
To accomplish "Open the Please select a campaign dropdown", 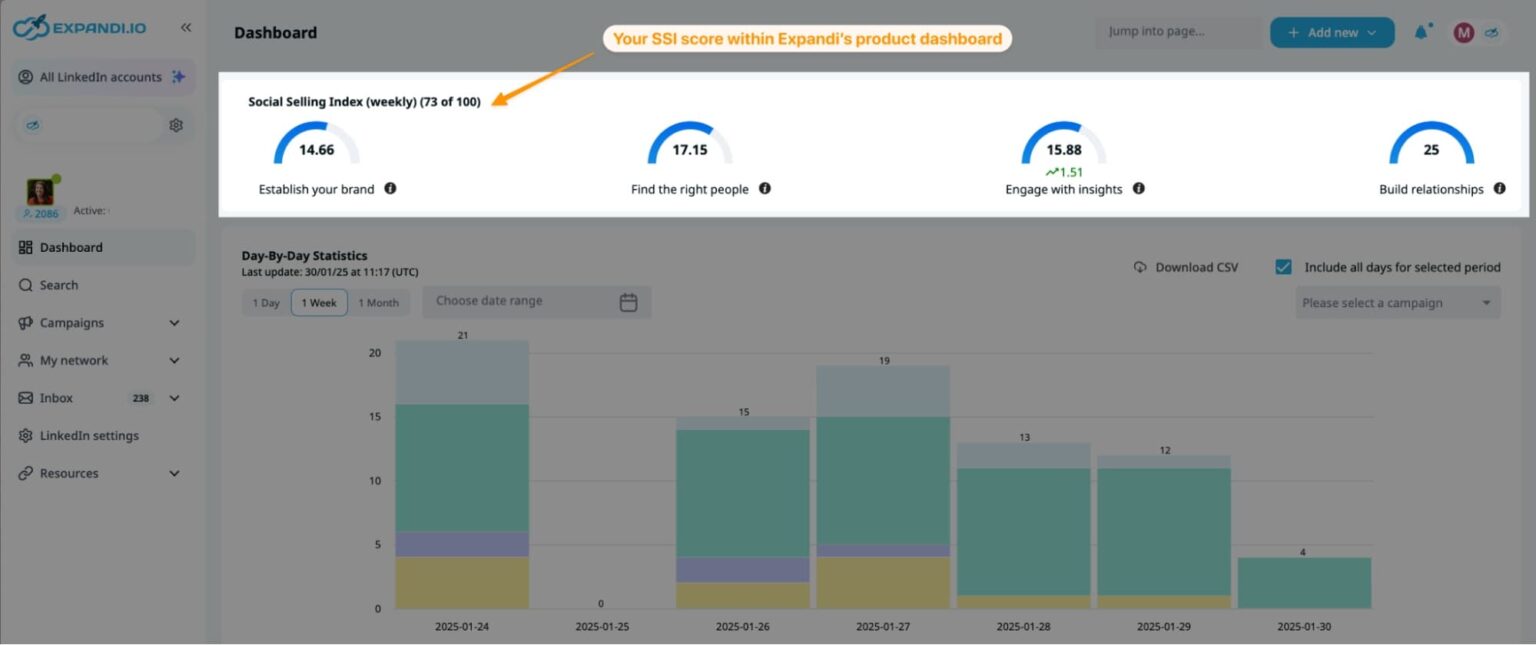I will click(1396, 302).
